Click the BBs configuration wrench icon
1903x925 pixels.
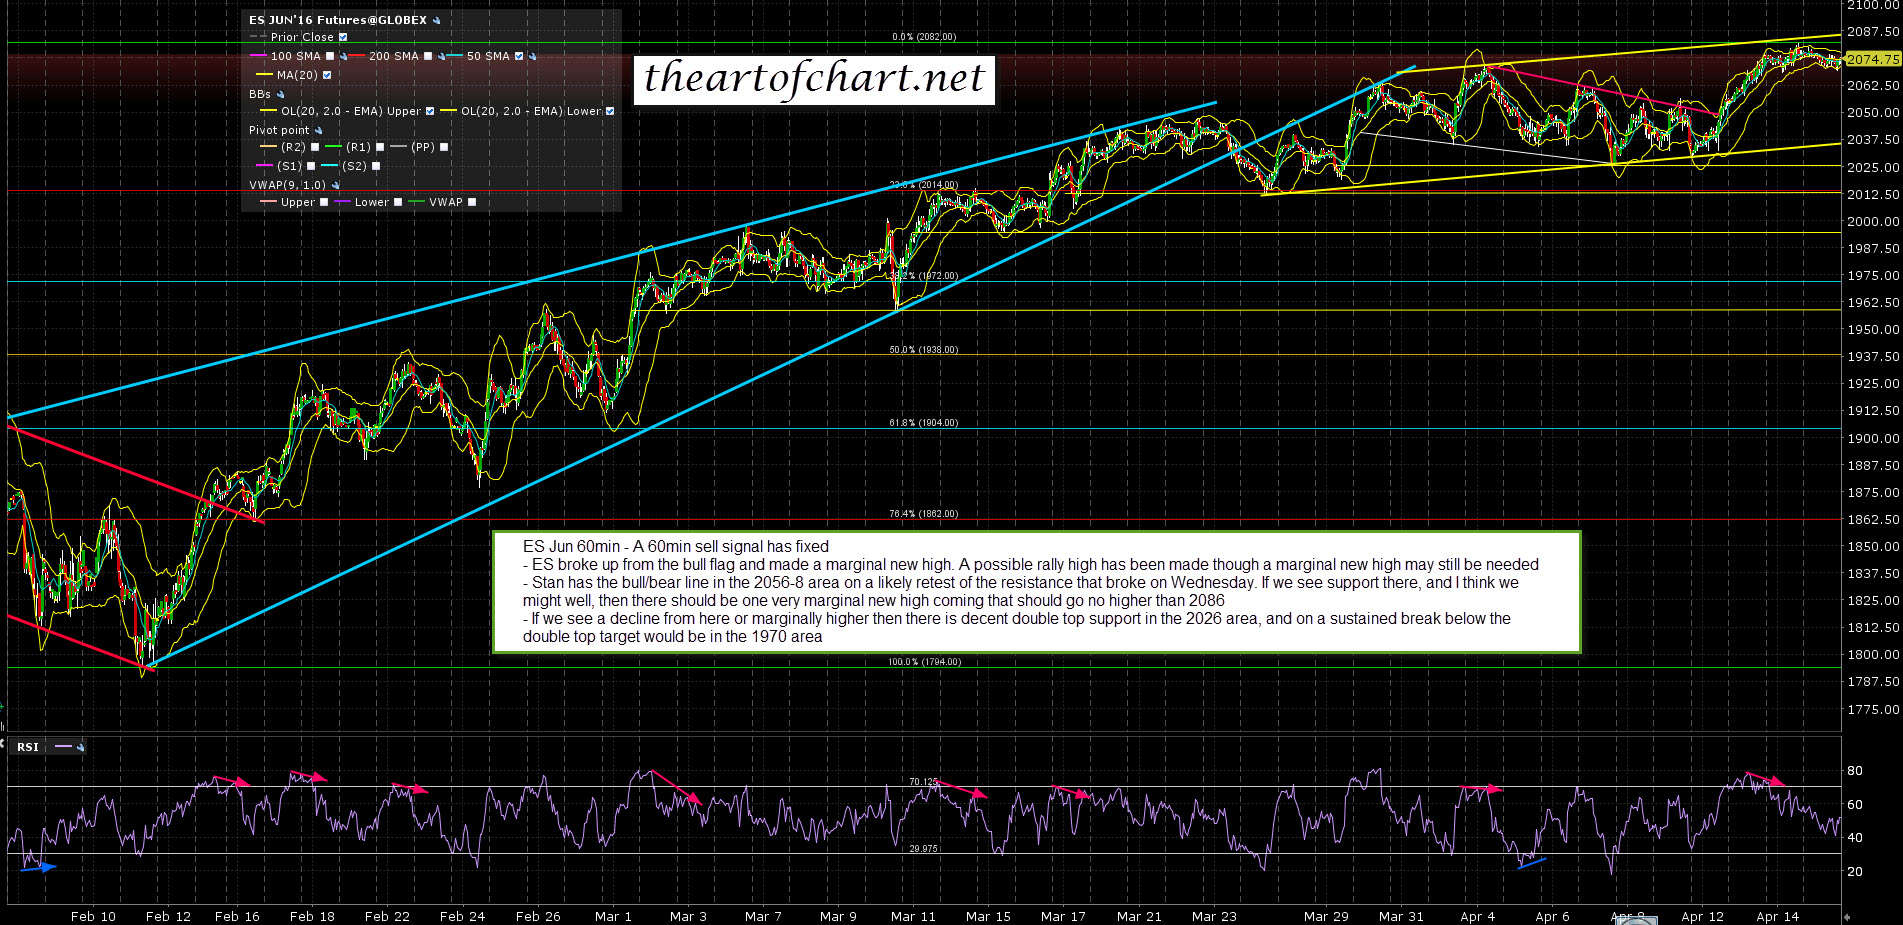tap(281, 95)
